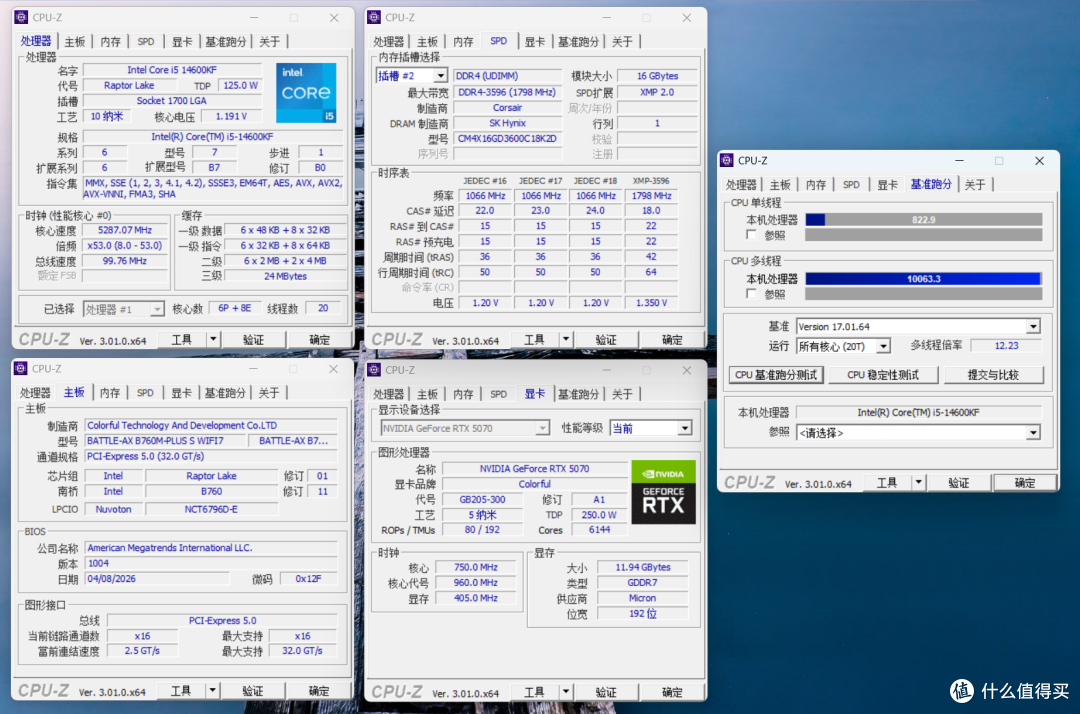Image resolution: width=1080 pixels, height=714 pixels.
Task: Close the benchmark CPU-Z window
Action: pos(1039,160)
